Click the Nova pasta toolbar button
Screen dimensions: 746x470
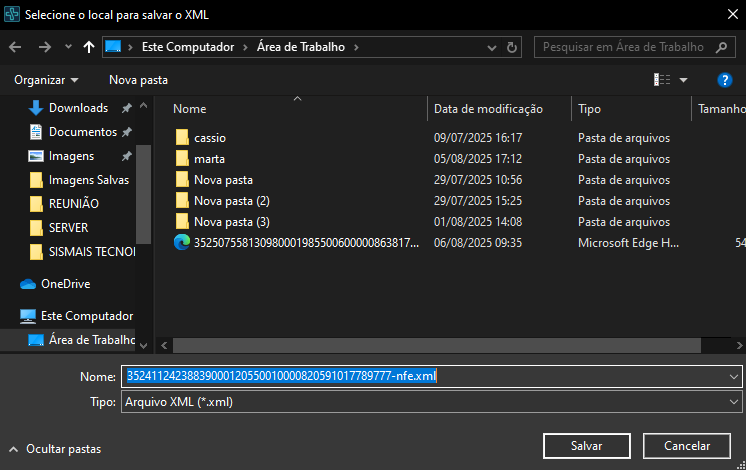coord(138,80)
